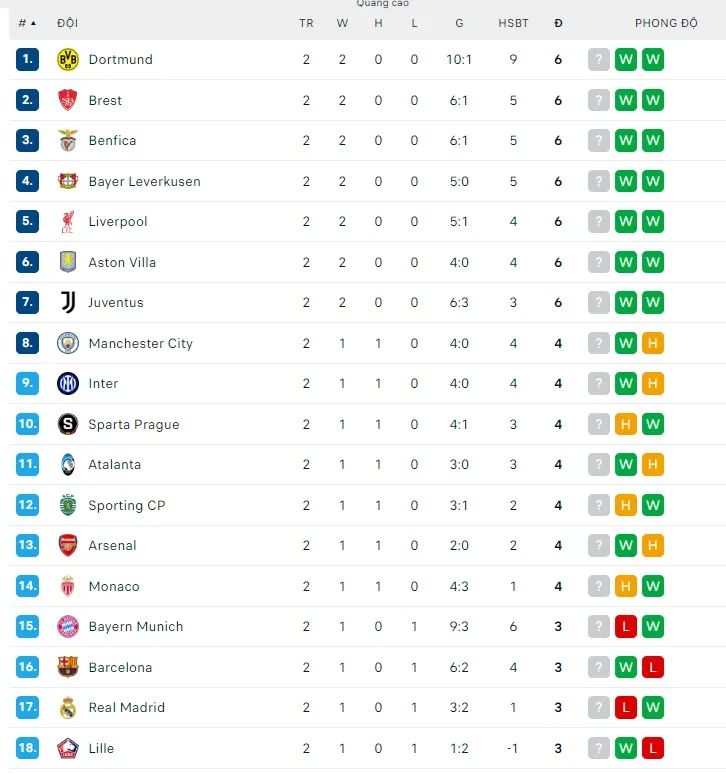Click Dortmund's grey question mark form badge
Image resolution: width=726 pixels, height=774 pixels.
[x=599, y=60]
